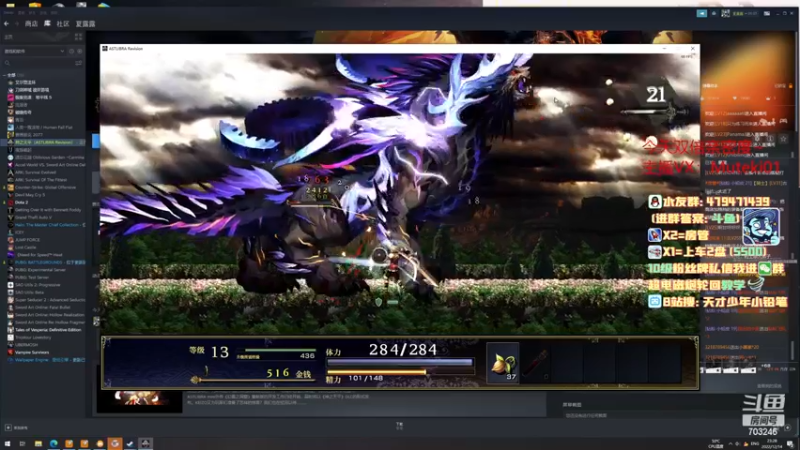Open Task View on taskbar

pos(22,443)
